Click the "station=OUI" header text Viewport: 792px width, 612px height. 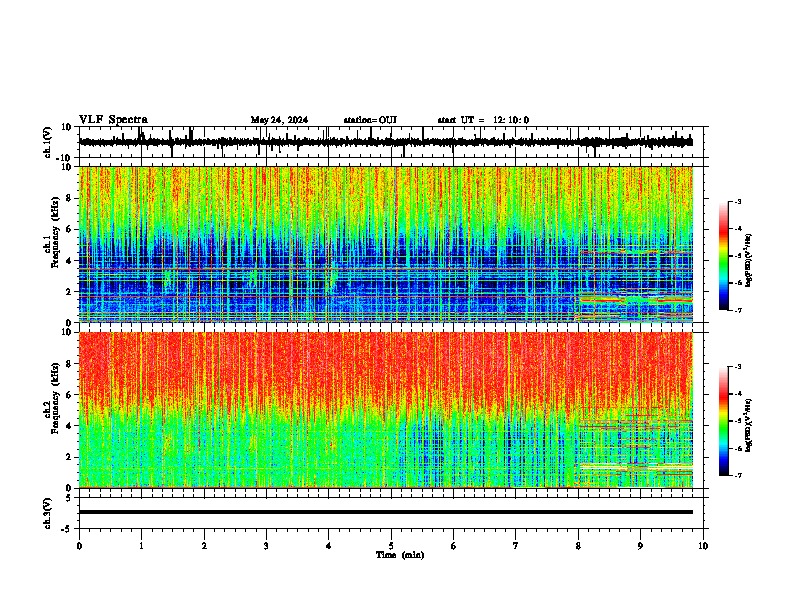coord(370,120)
